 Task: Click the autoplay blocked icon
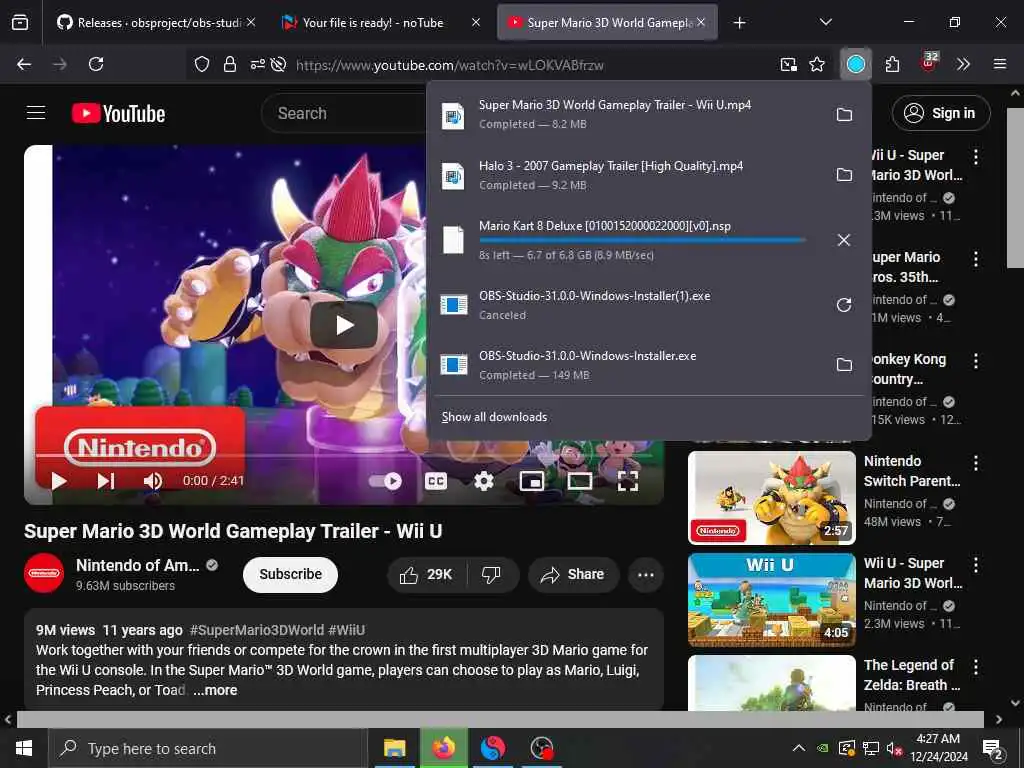click(x=278, y=64)
